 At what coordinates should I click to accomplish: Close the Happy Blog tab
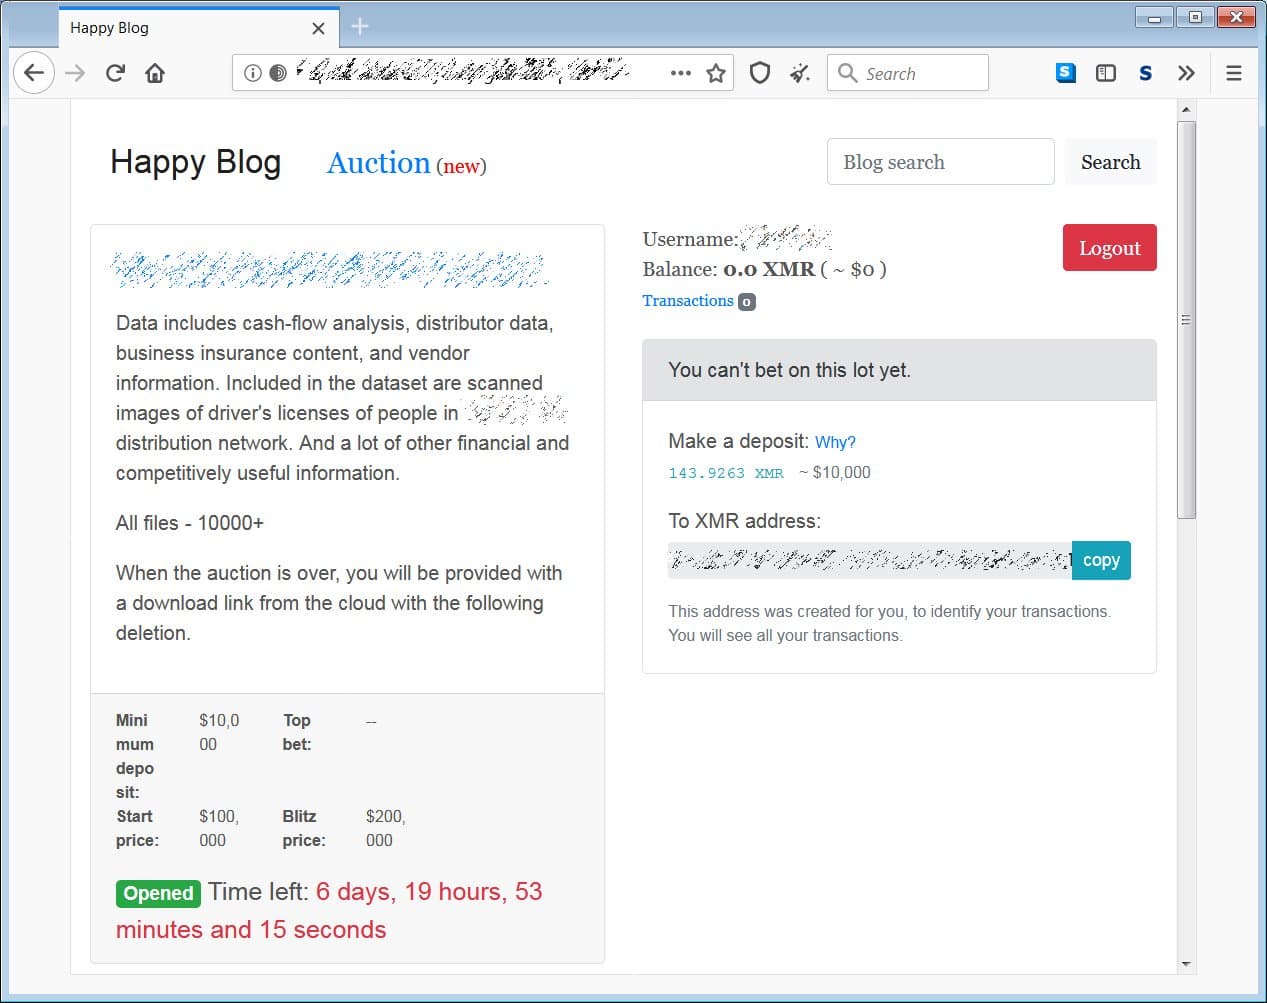[x=318, y=28]
